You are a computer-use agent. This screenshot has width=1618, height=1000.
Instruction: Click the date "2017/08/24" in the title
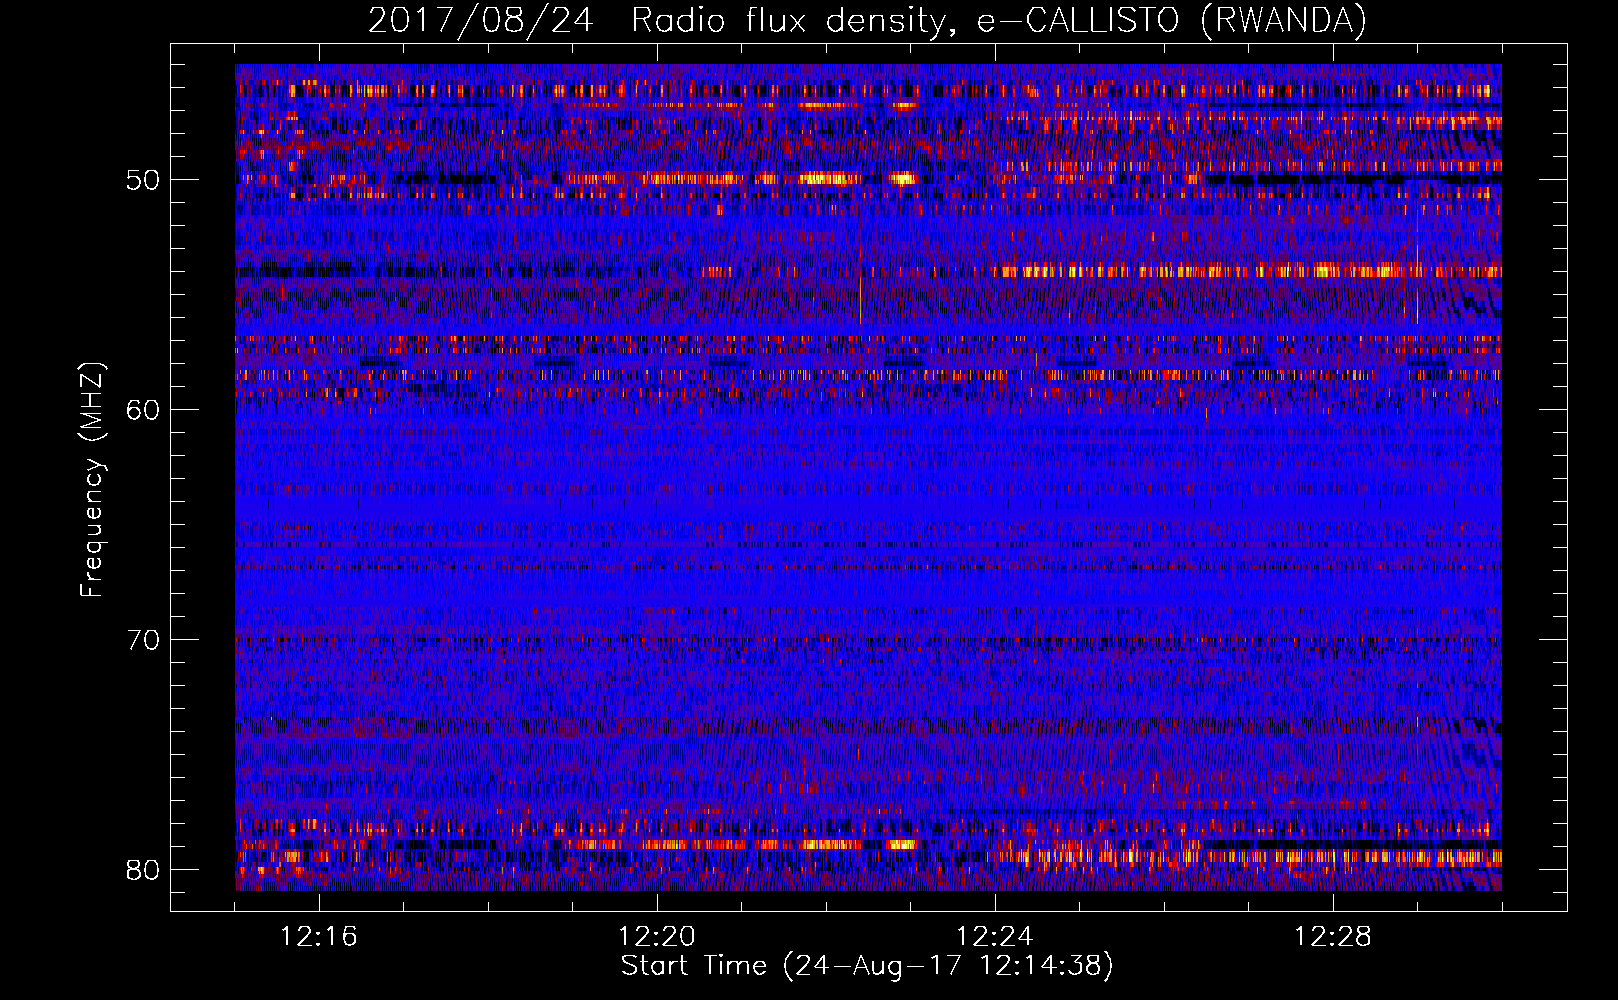point(481,21)
